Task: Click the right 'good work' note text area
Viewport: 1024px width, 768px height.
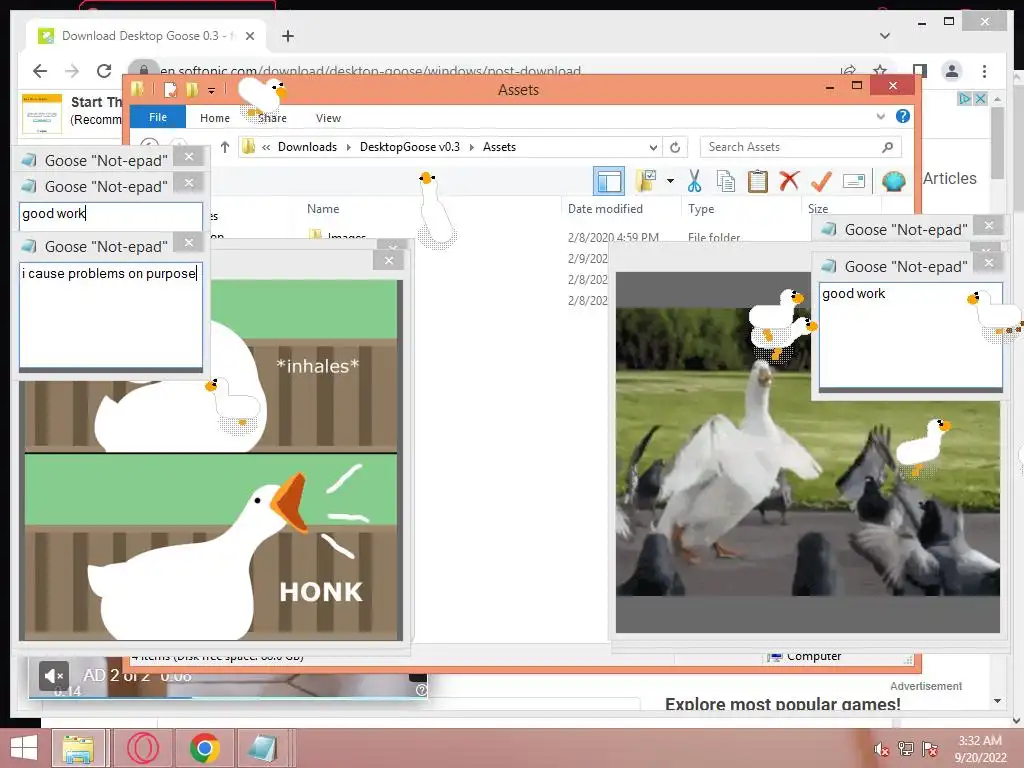Action: tap(910, 335)
